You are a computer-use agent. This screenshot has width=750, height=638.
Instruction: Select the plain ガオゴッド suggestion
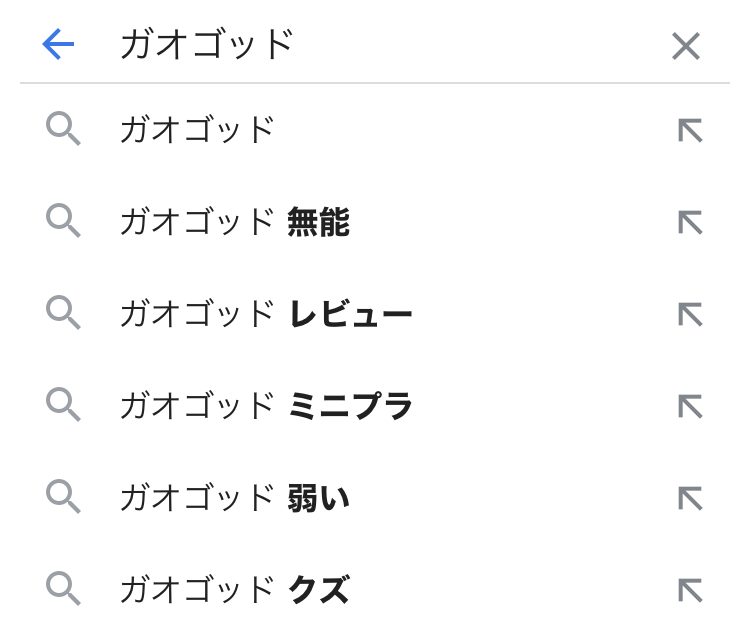point(197,130)
